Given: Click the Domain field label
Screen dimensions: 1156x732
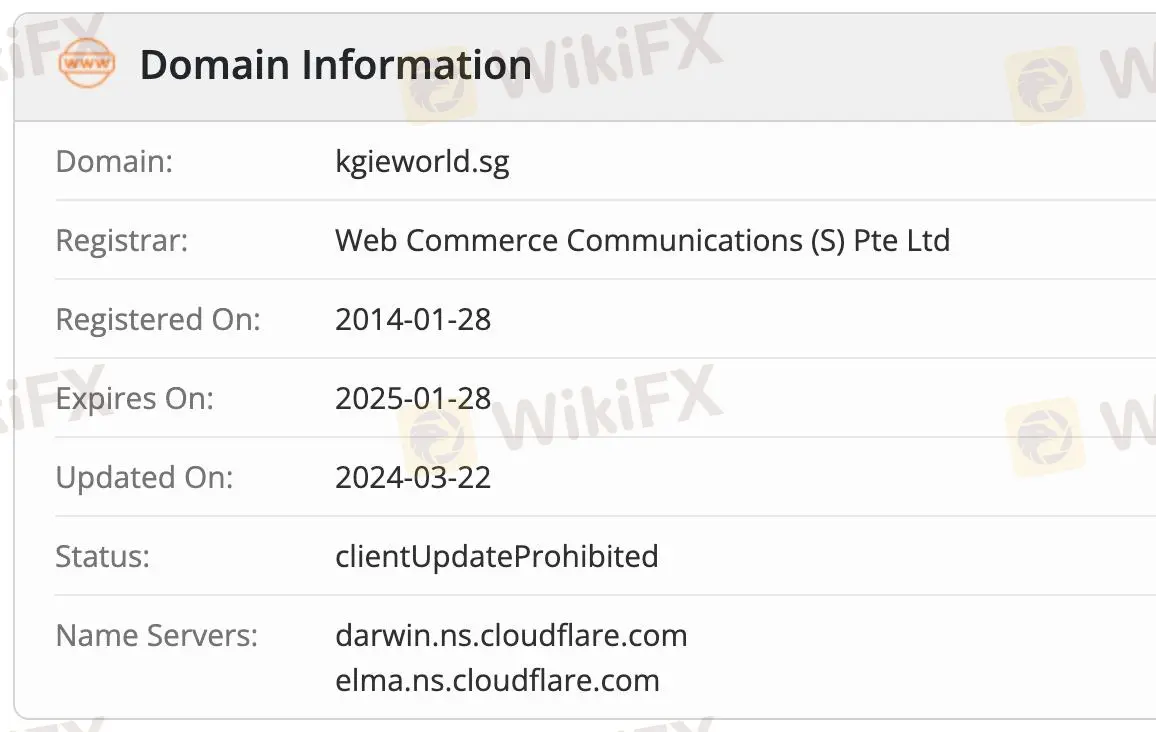Looking at the screenshot, I should click(114, 161).
